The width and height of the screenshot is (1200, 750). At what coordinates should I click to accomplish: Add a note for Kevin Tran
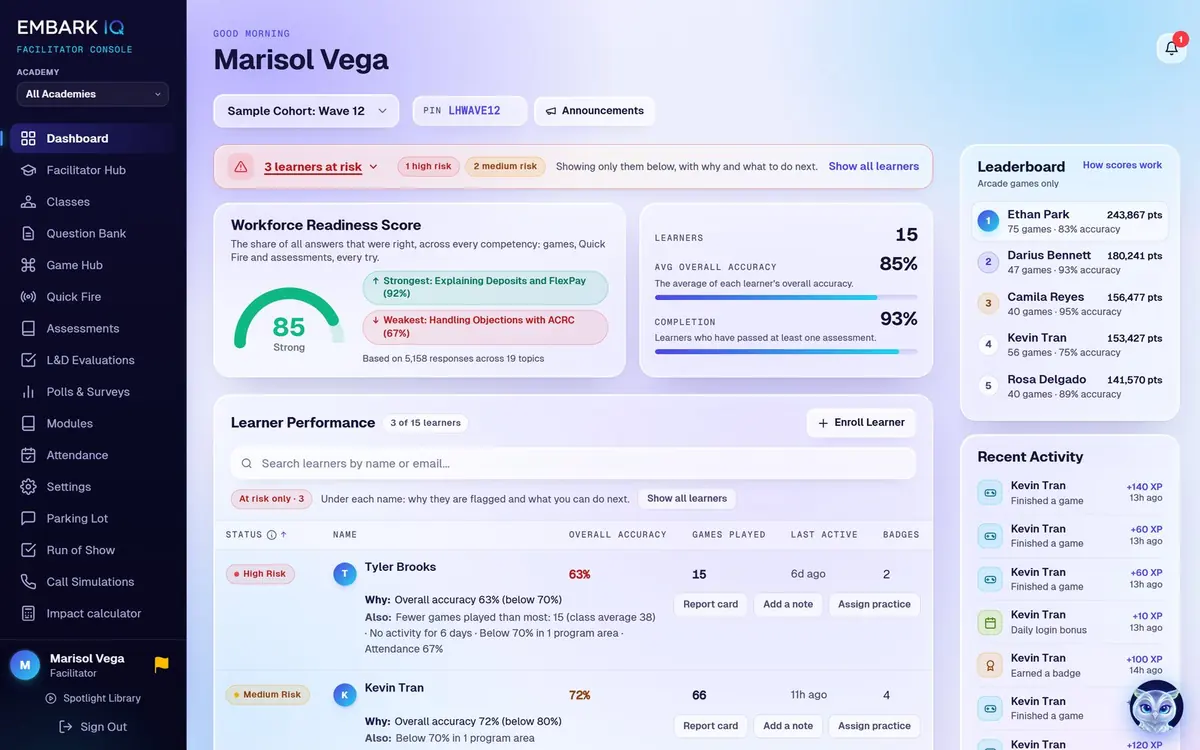788,726
